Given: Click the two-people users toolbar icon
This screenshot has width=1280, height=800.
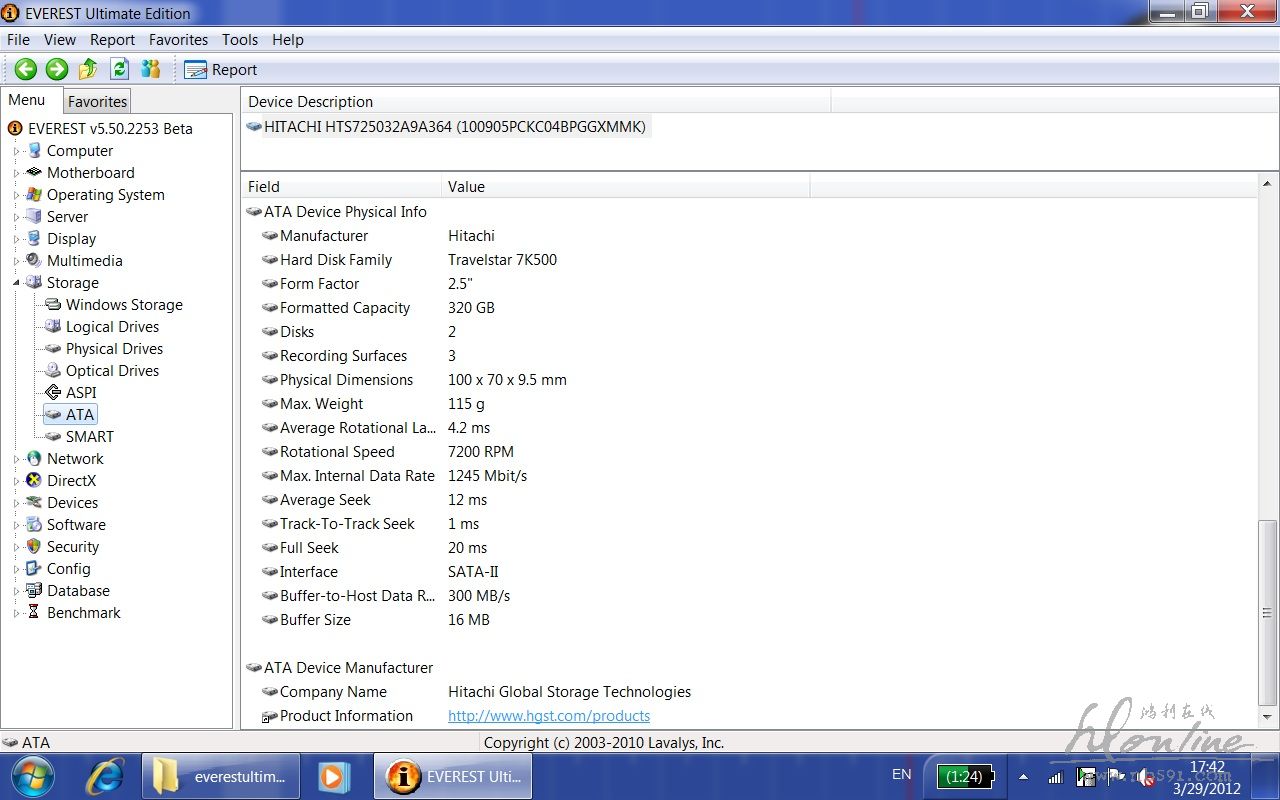Looking at the screenshot, I should tap(151, 69).
